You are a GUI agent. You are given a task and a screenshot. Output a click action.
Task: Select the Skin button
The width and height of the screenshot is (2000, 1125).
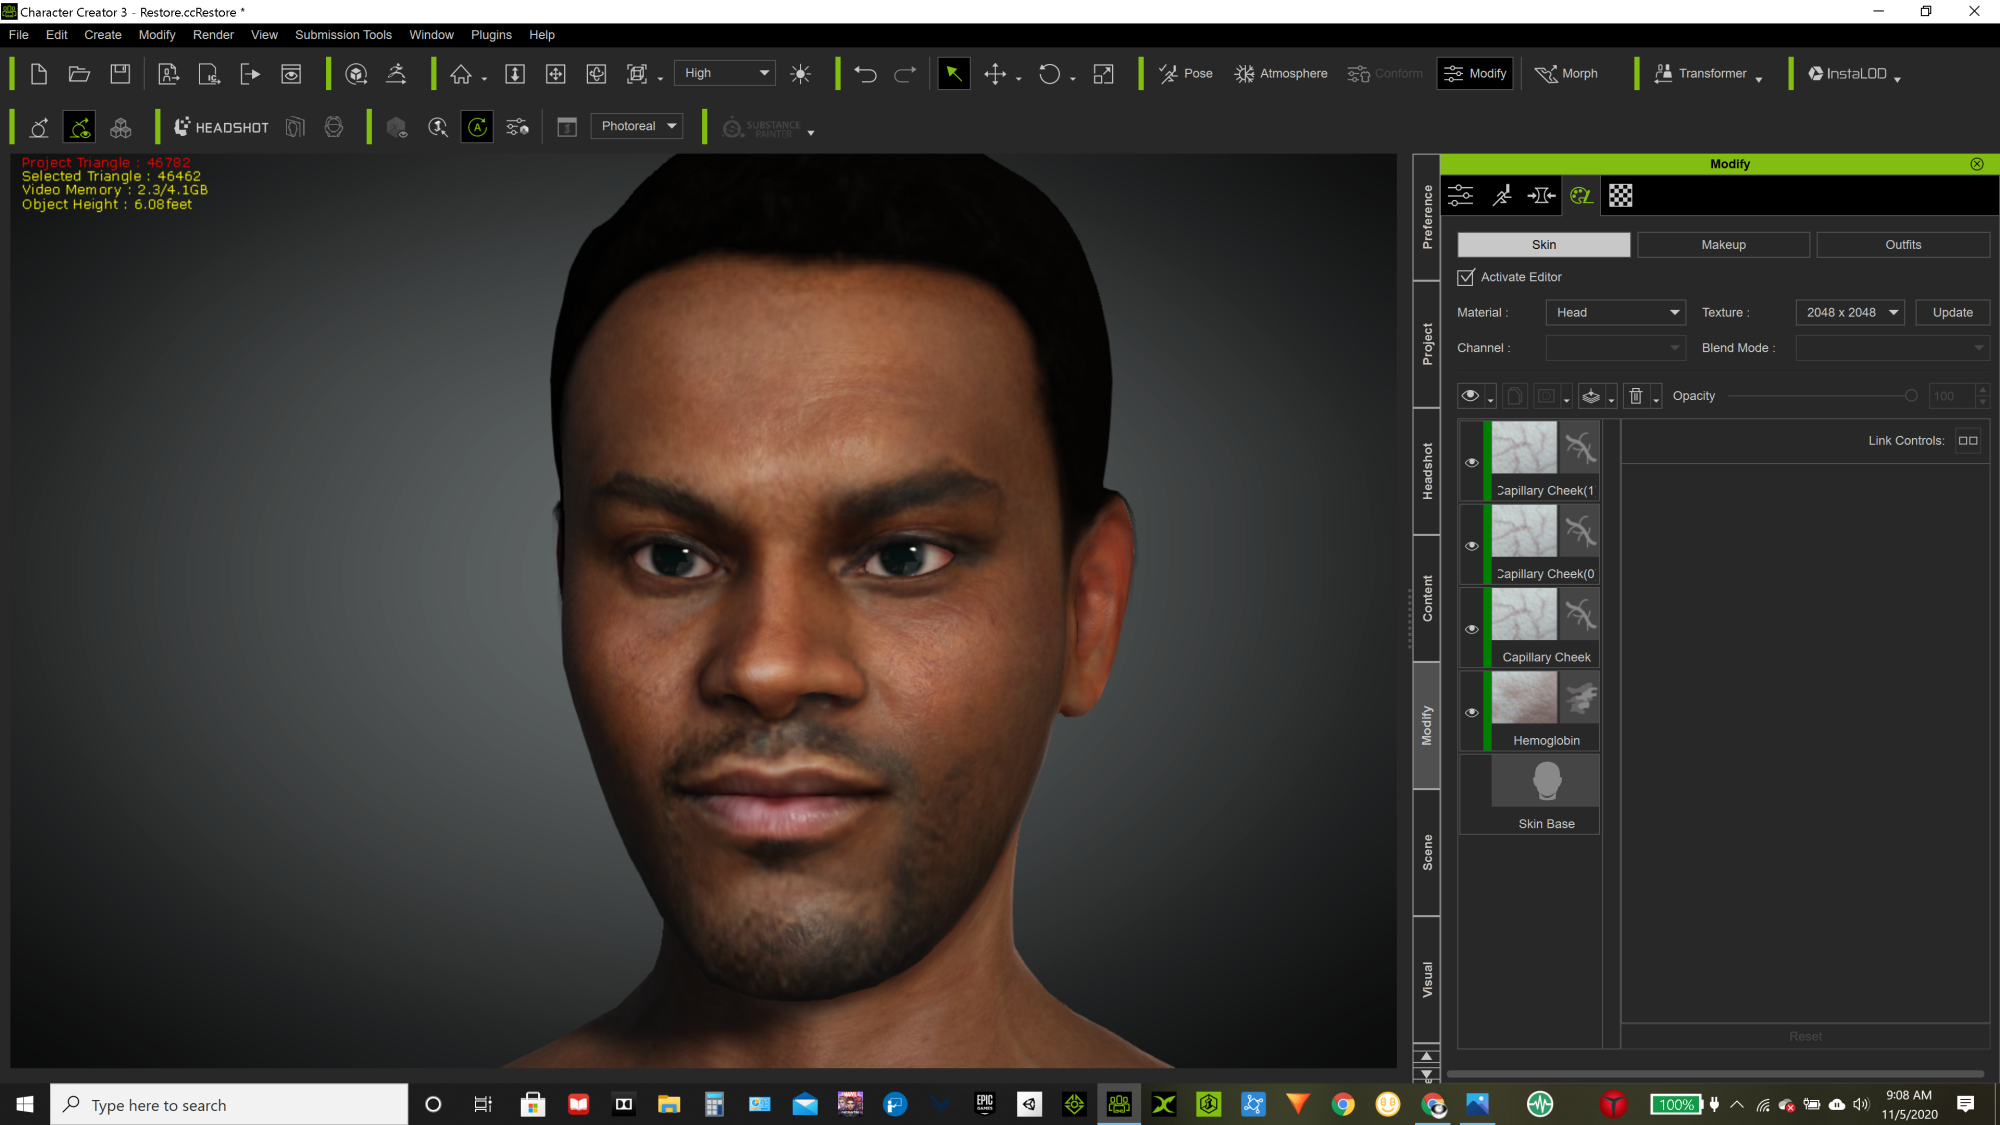point(1544,245)
